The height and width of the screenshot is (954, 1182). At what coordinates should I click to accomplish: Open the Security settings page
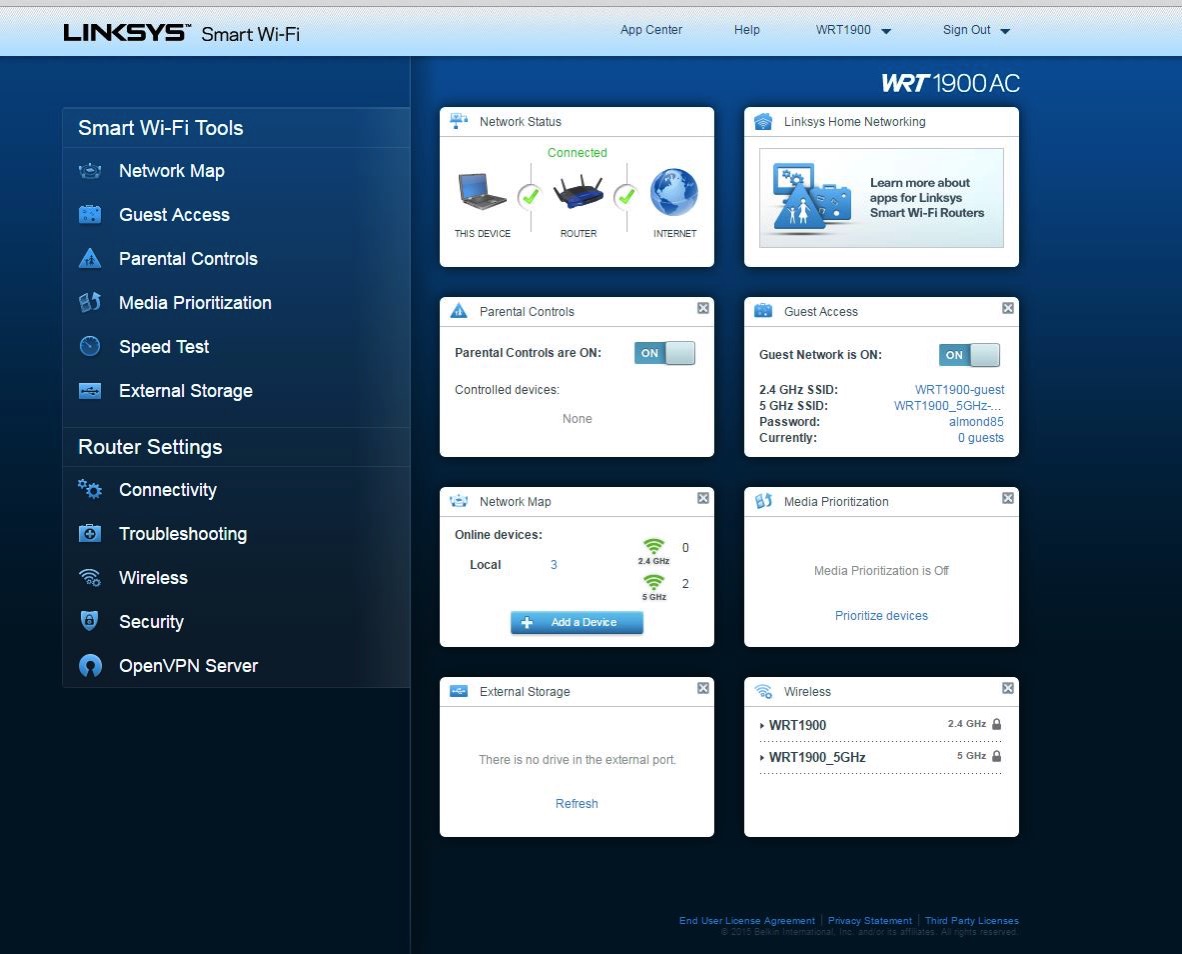(151, 622)
